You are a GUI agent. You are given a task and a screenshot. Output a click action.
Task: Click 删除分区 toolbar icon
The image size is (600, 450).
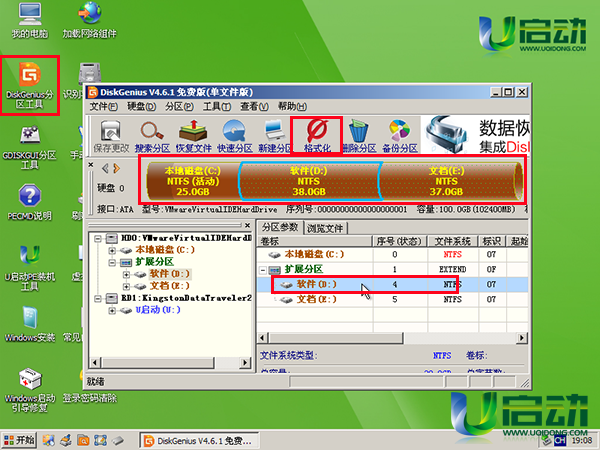click(x=359, y=136)
